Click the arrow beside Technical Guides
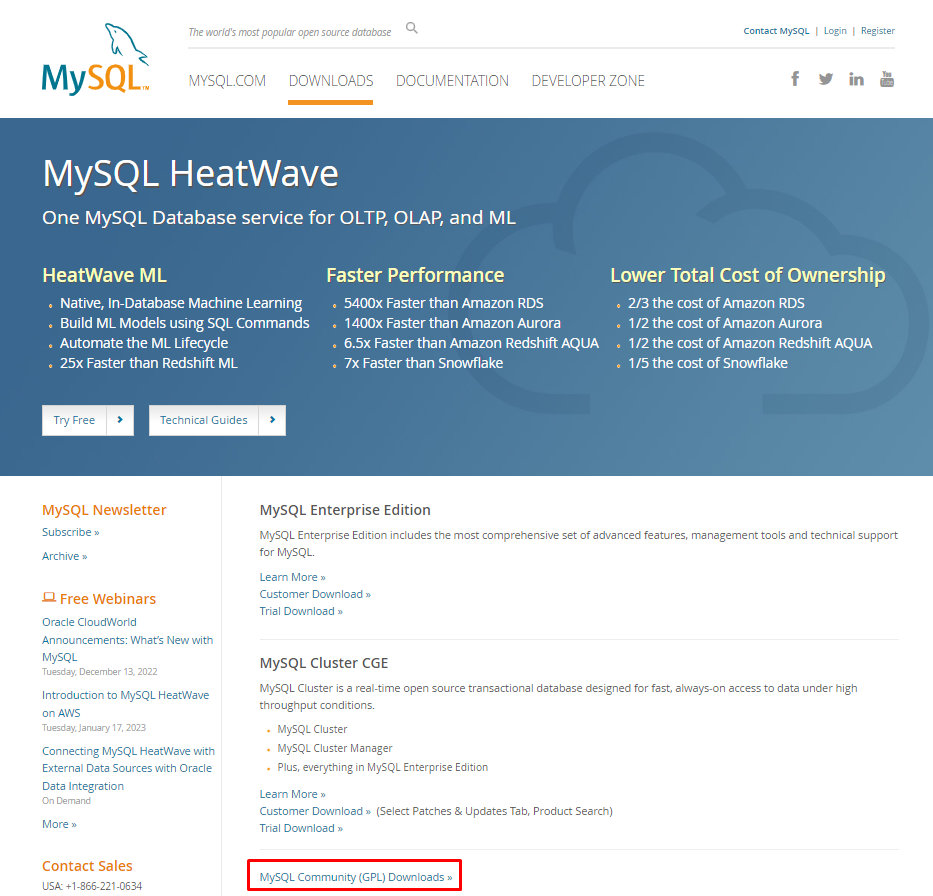Viewport: 933px width, 896px height. click(x=273, y=420)
